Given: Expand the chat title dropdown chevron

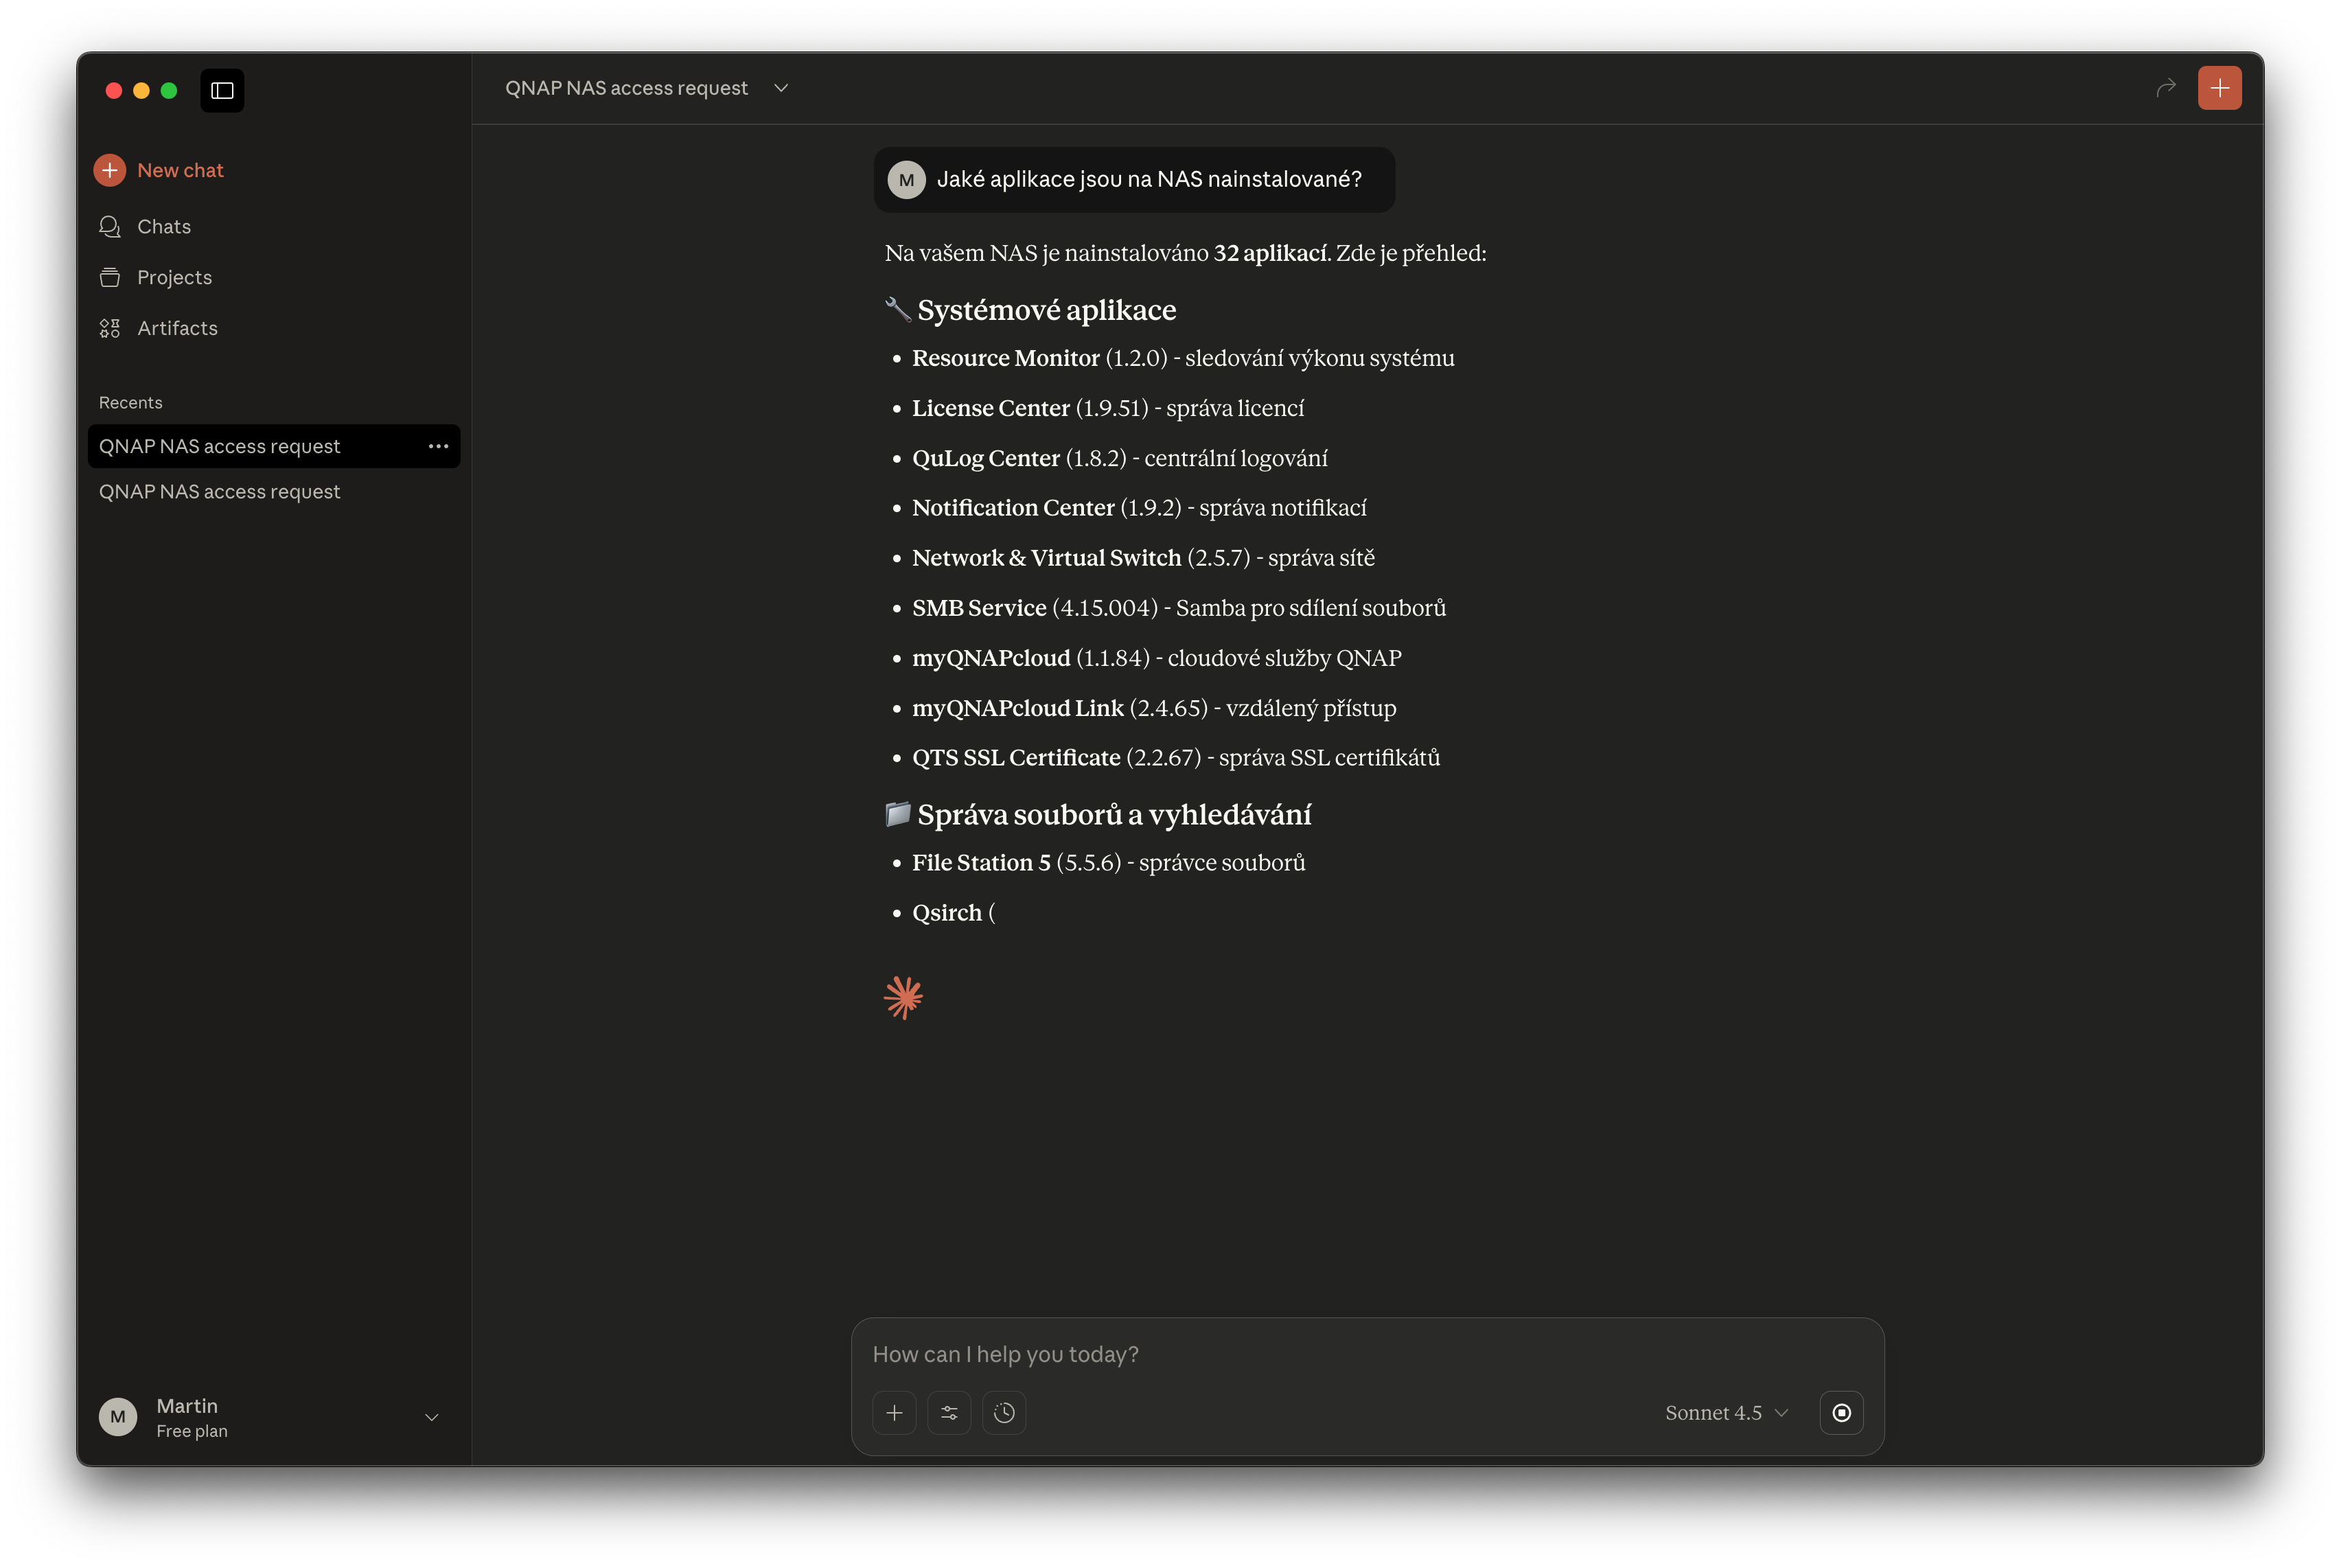Looking at the screenshot, I should pos(781,88).
